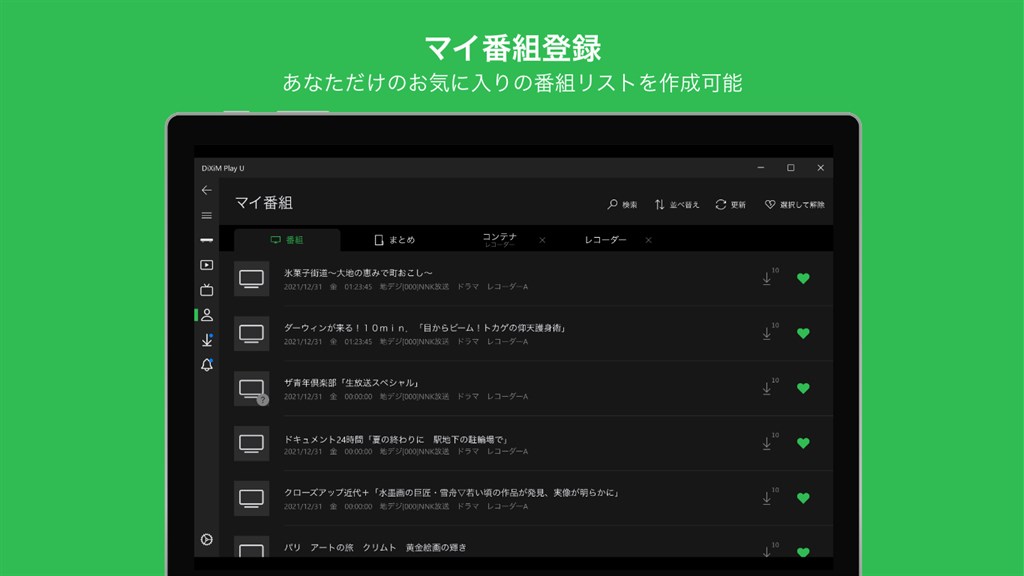Open the video playback icon in sidebar
The image size is (1024, 576).
[x=206, y=265]
